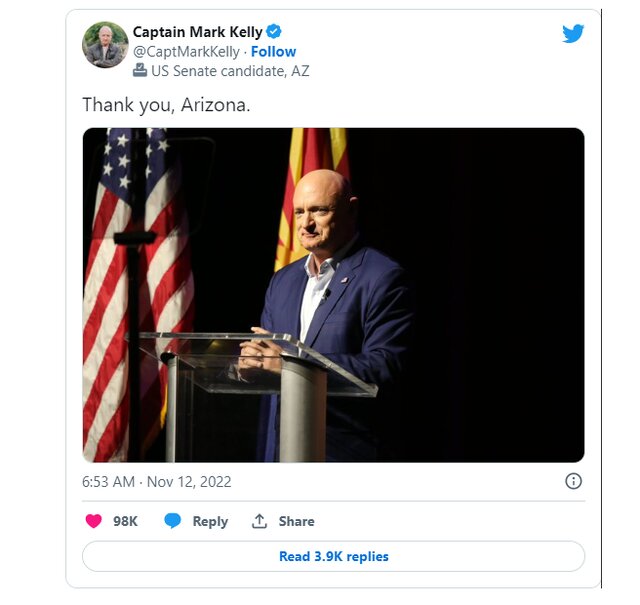Click the reply speech bubble icon
640x605 pixels.
172,521
